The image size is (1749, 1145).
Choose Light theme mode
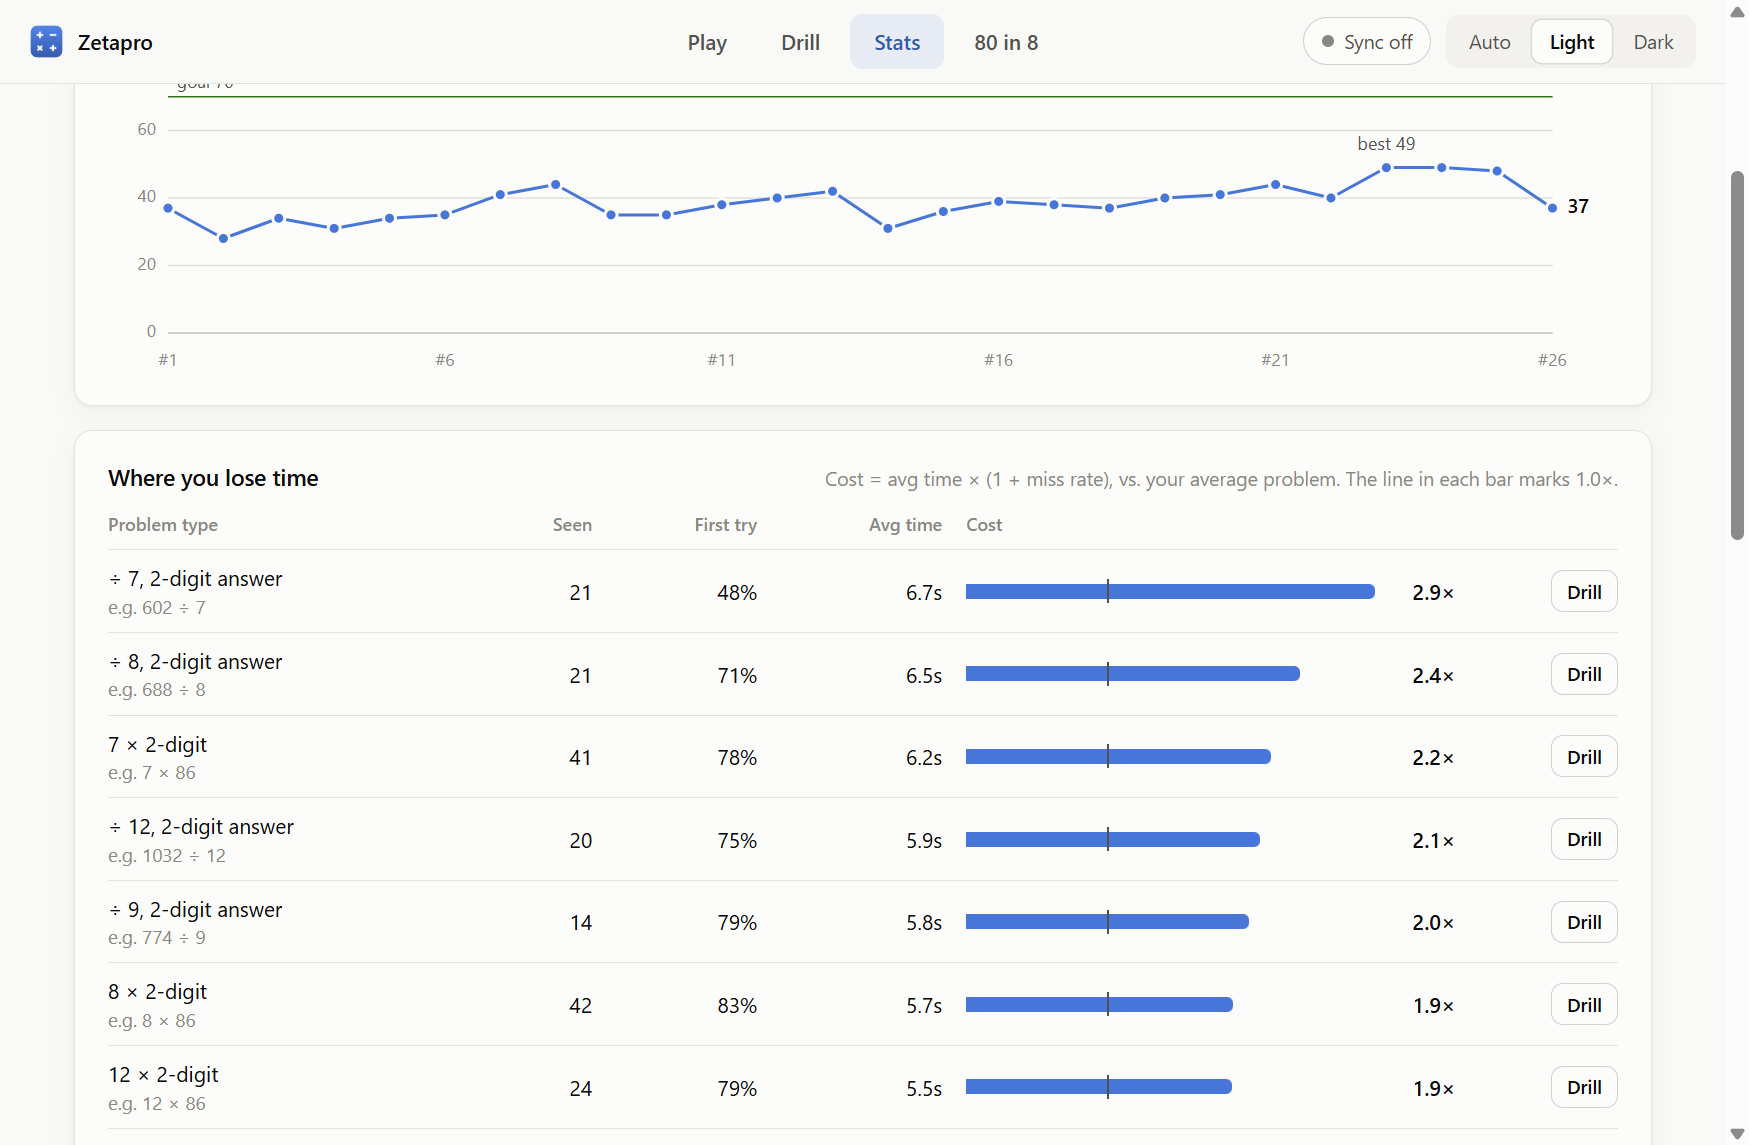click(1572, 42)
